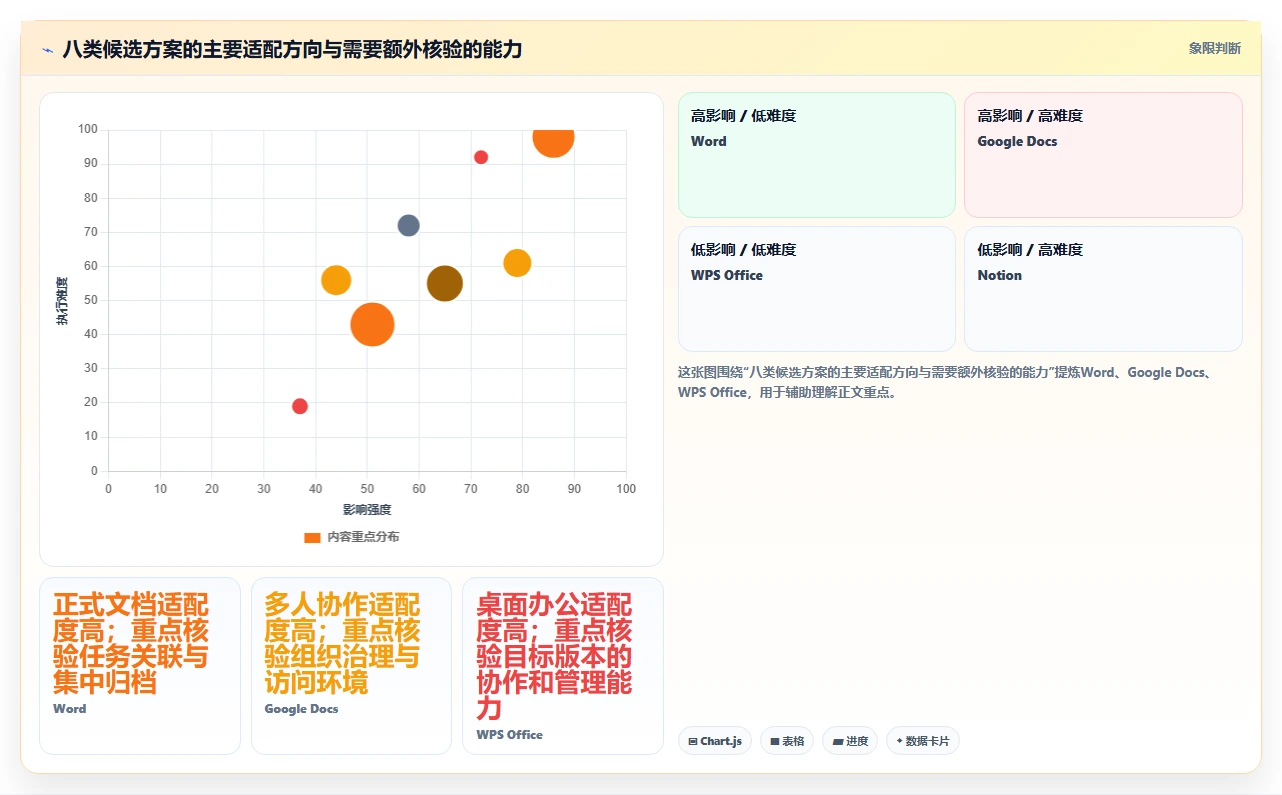
Task: Open the 低影响 / 低难度 WPS Office quadrant card
Action: click(817, 289)
